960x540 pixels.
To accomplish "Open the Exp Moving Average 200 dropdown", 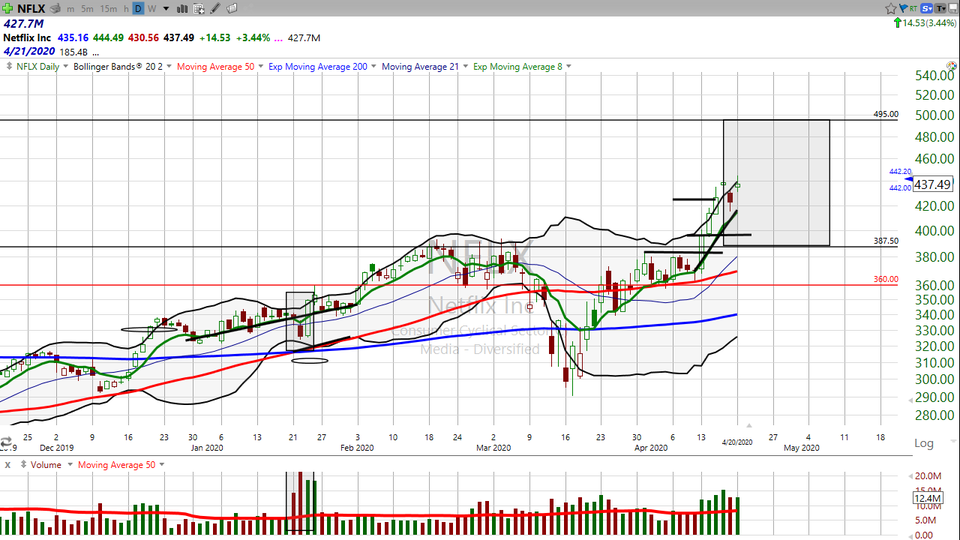I will click(x=373, y=66).
